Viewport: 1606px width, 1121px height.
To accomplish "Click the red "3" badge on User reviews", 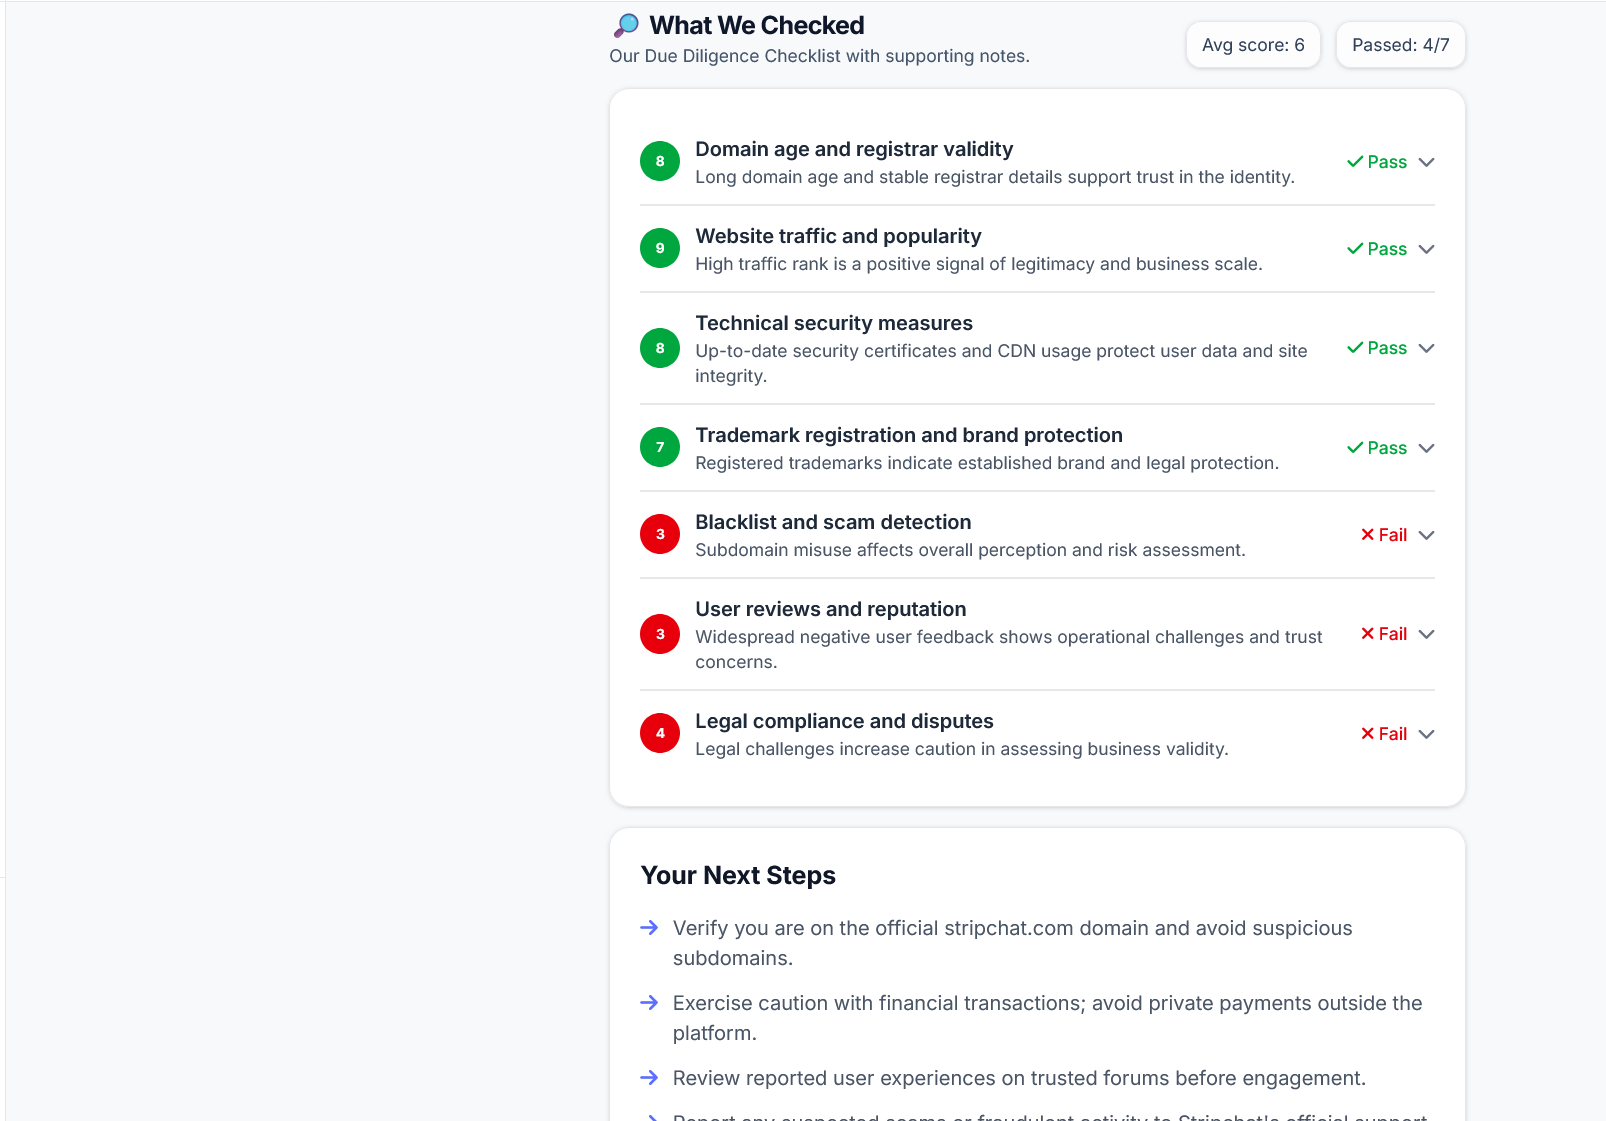I will (x=659, y=634).
